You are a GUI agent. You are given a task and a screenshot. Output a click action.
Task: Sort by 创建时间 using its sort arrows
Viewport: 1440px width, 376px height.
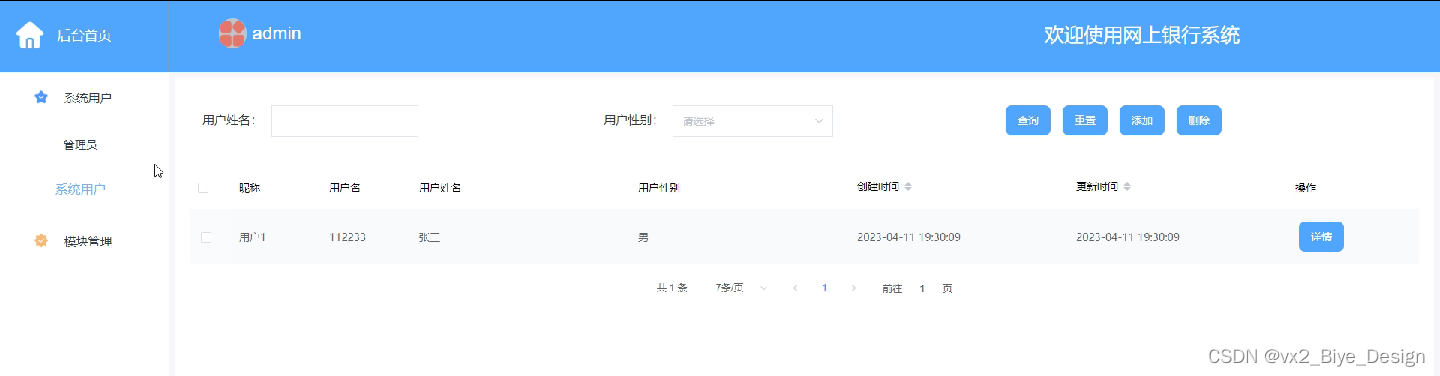(x=908, y=187)
